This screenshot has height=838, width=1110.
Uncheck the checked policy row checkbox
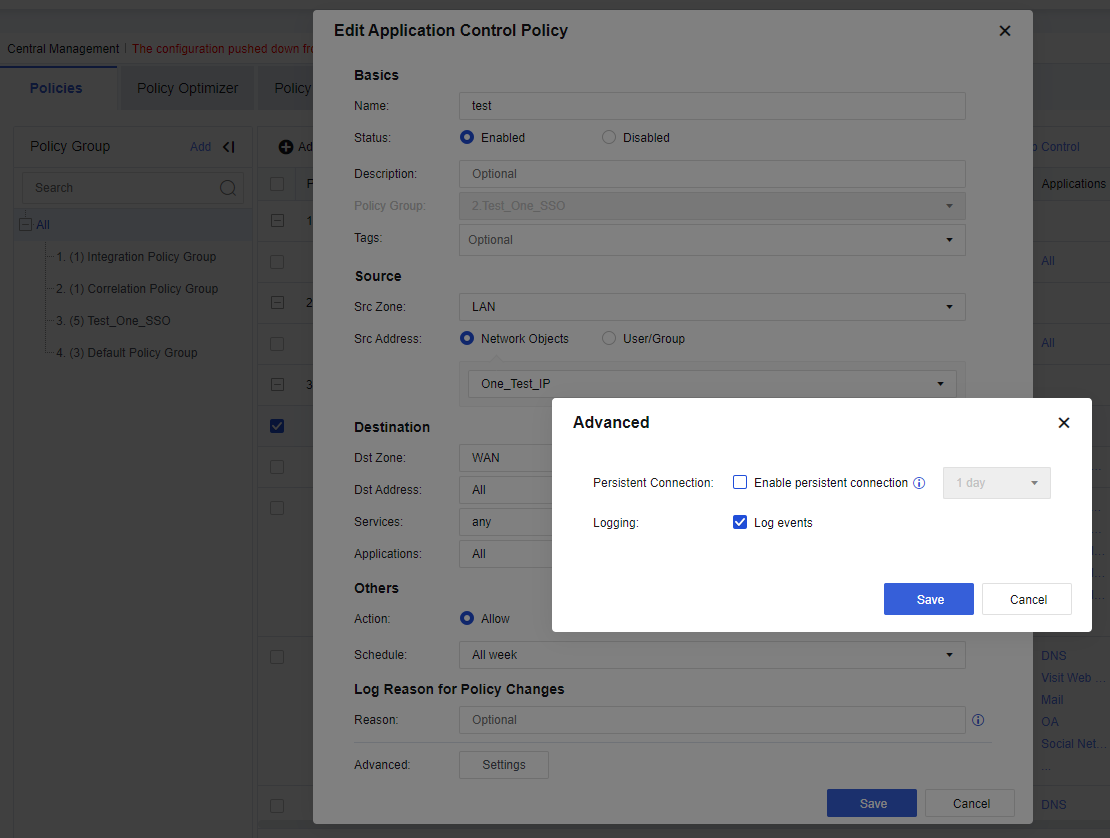pos(277,426)
